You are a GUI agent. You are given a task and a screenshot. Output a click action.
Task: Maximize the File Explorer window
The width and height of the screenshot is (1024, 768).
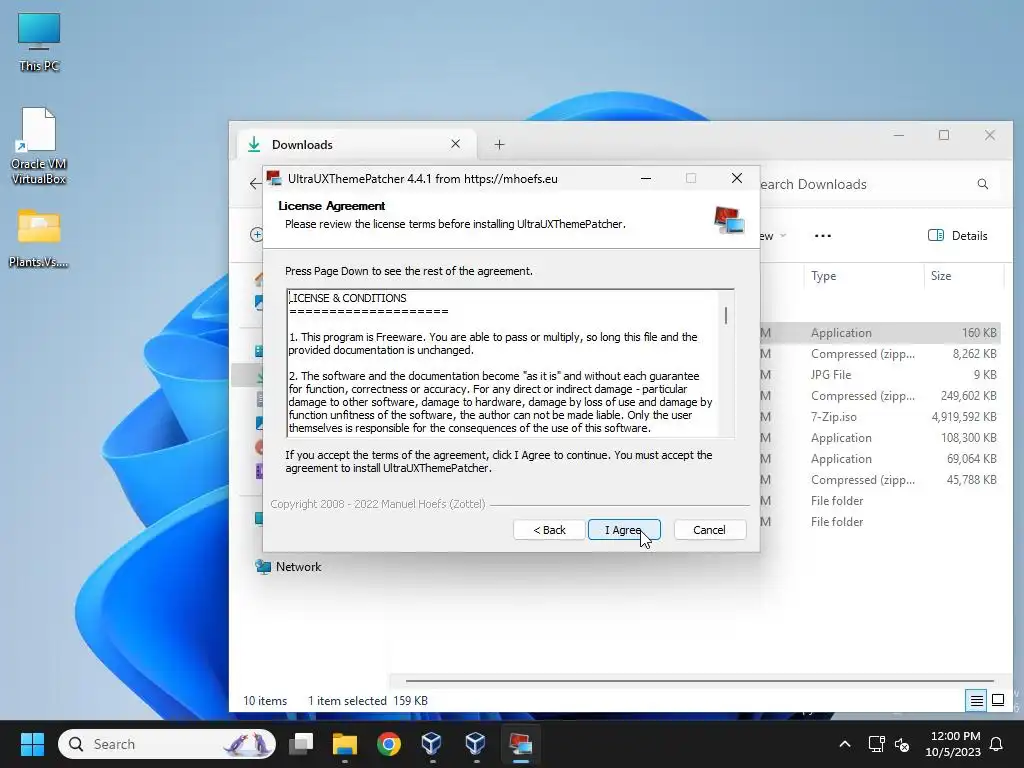click(944, 135)
